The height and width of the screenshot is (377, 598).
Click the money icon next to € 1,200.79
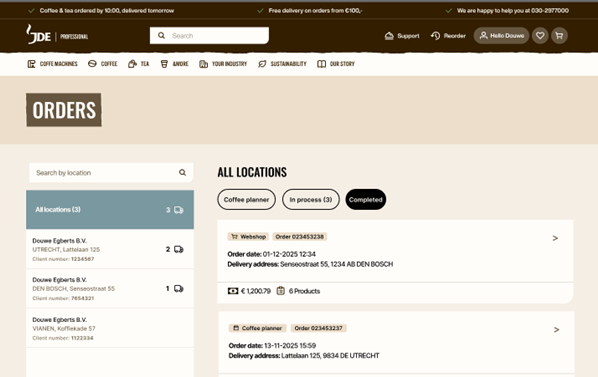coord(233,291)
